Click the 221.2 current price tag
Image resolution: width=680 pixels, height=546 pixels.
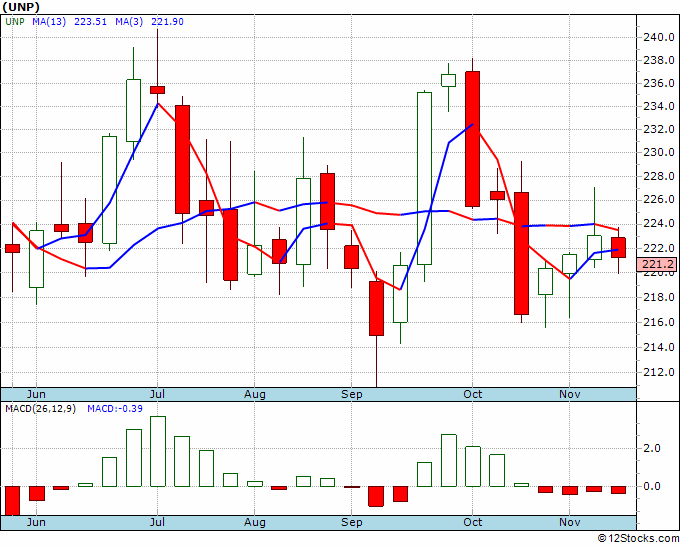657,264
